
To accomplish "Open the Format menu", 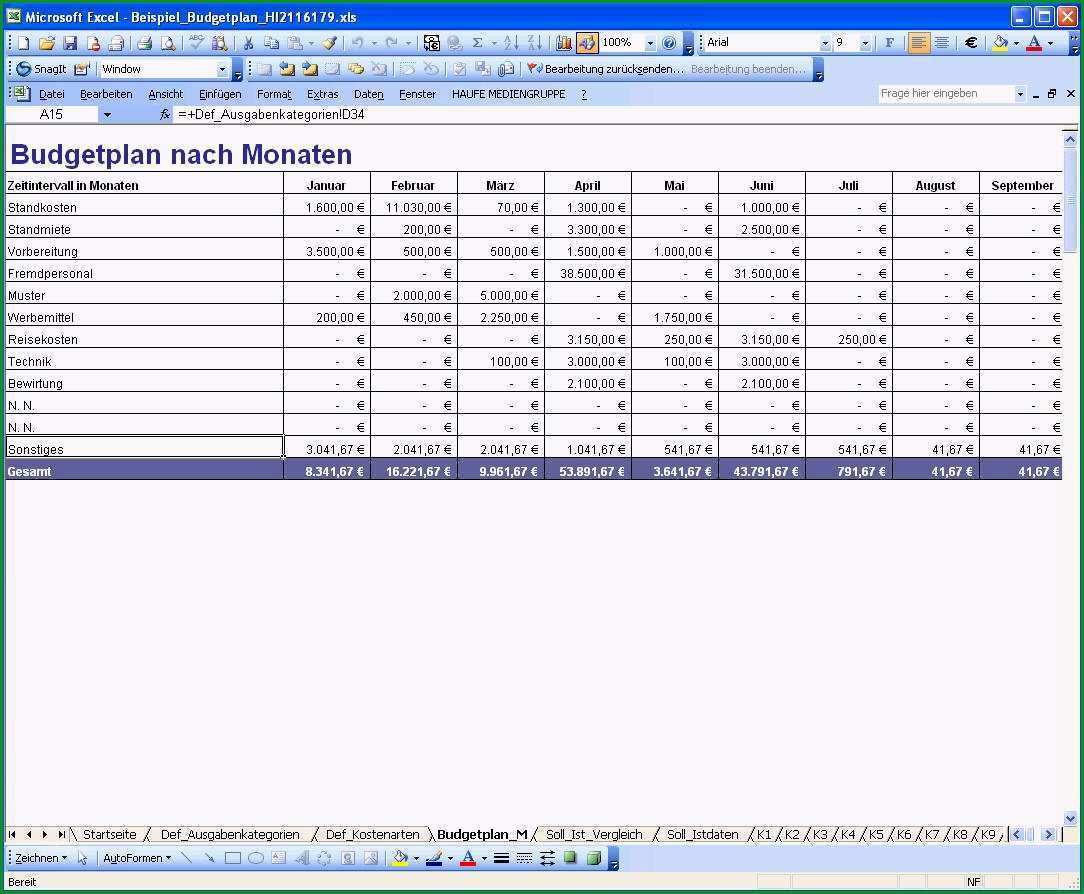I will [274, 94].
